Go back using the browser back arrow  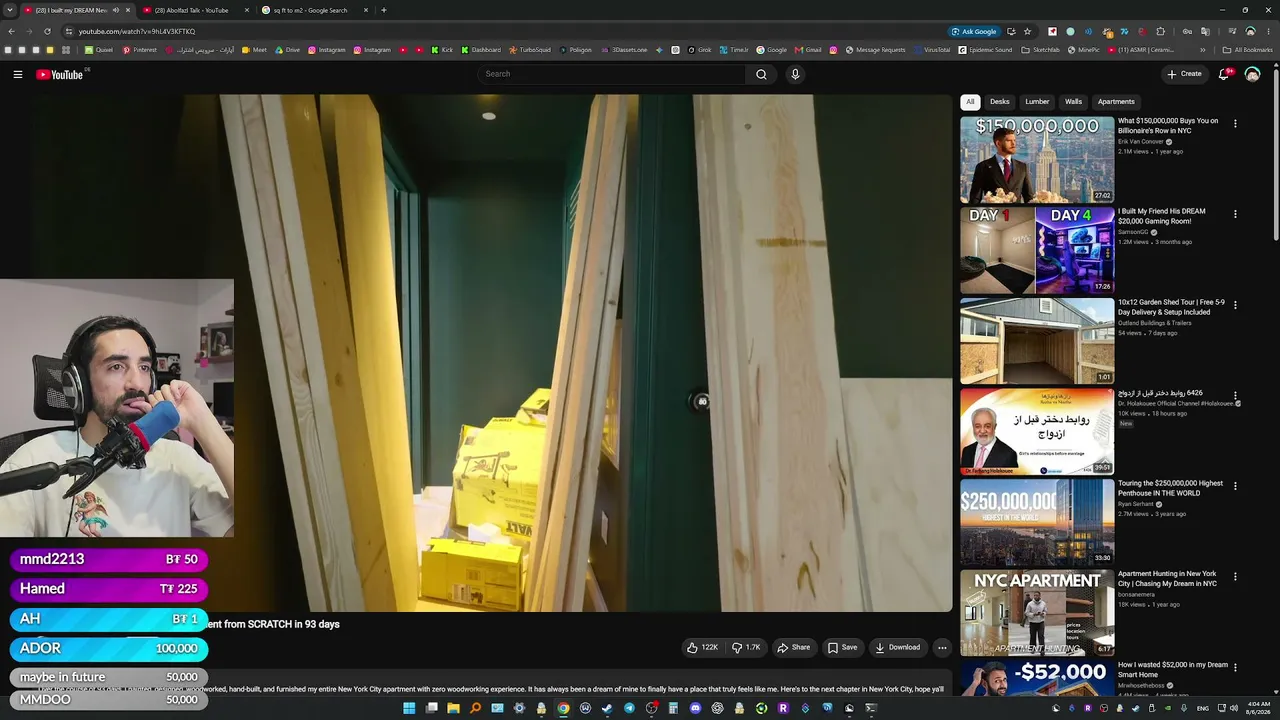[11, 31]
